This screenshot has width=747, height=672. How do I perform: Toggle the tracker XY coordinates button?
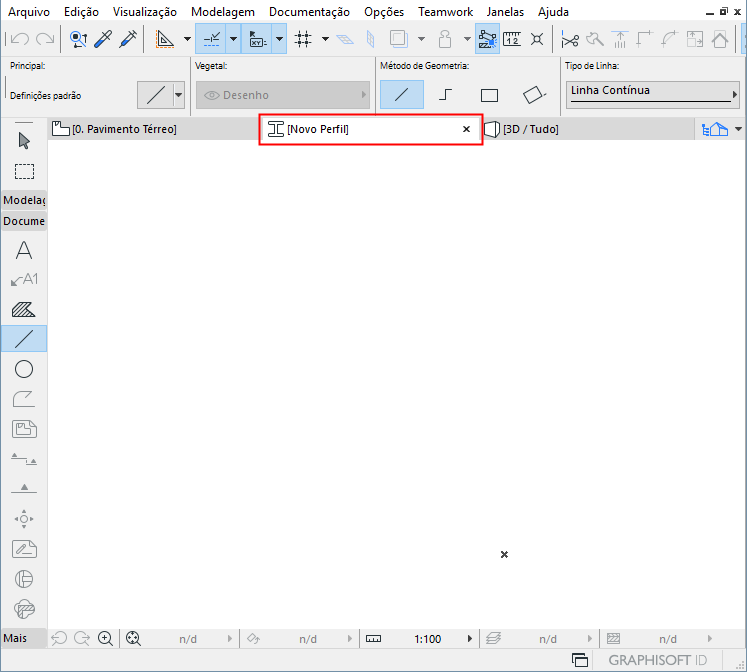pos(257,39)
